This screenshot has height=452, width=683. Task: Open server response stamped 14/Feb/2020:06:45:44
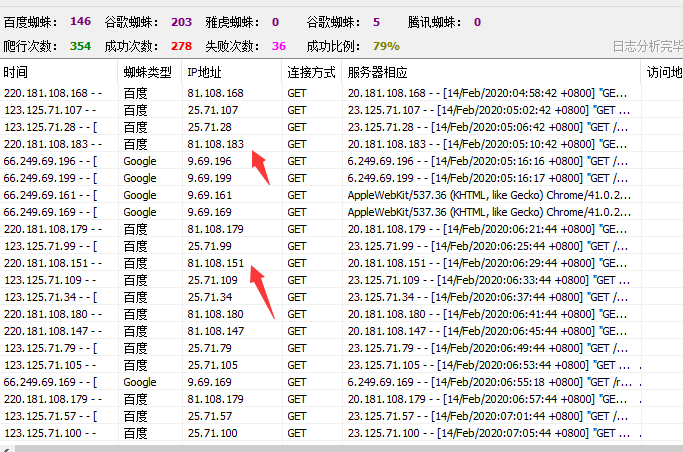(488, 331)
